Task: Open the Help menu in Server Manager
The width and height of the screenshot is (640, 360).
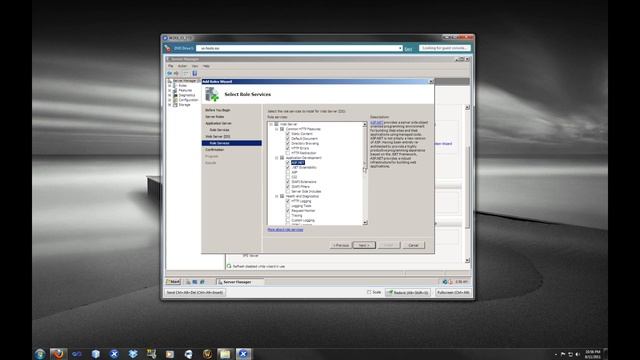Action: (206, 66)
